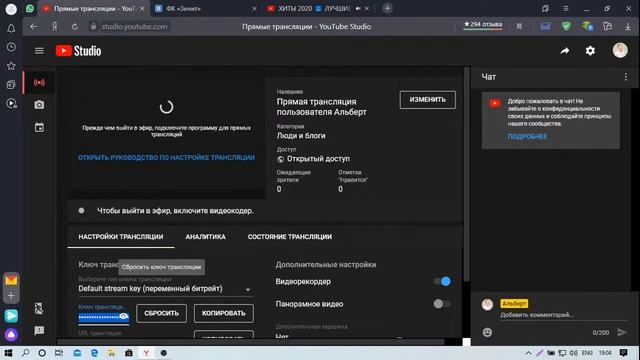Click the stream key input field
Viewport: 640px width, 360px height.
pyautogui.click(x=104, y=317)
